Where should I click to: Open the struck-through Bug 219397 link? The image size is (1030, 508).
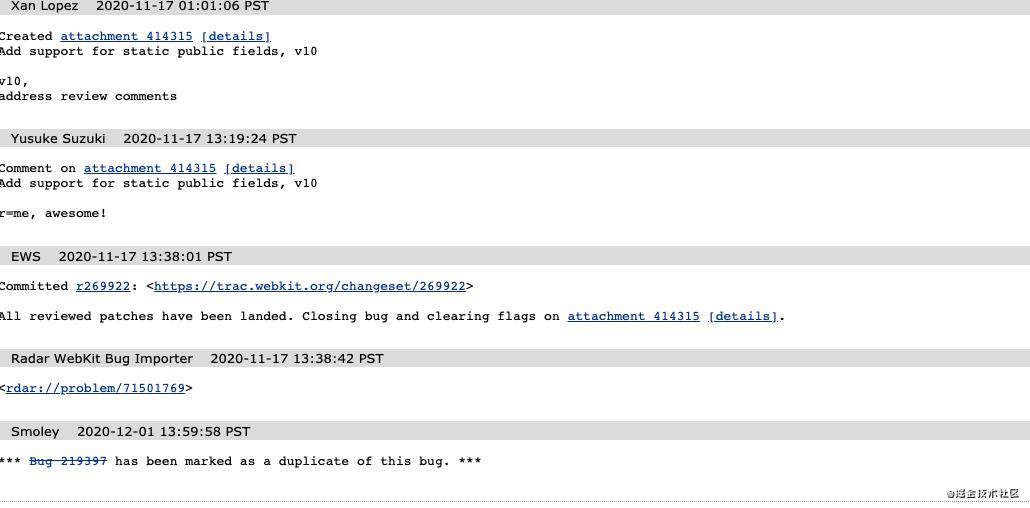[68, 461]
